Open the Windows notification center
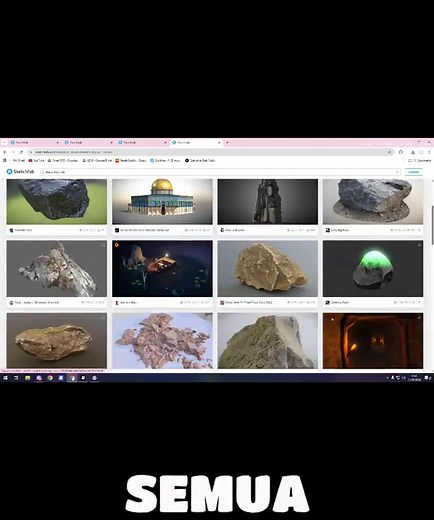 click(428, 378)
